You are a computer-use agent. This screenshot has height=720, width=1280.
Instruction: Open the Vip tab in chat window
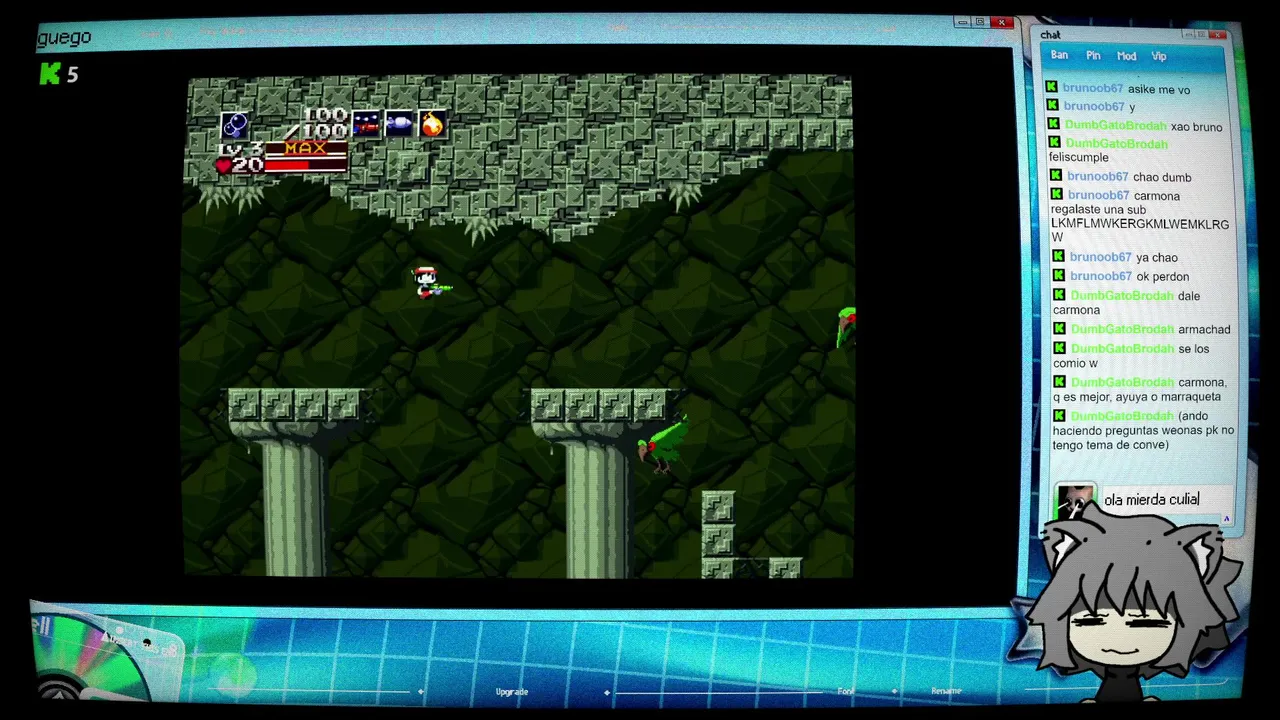click(x=1159, y=56)
